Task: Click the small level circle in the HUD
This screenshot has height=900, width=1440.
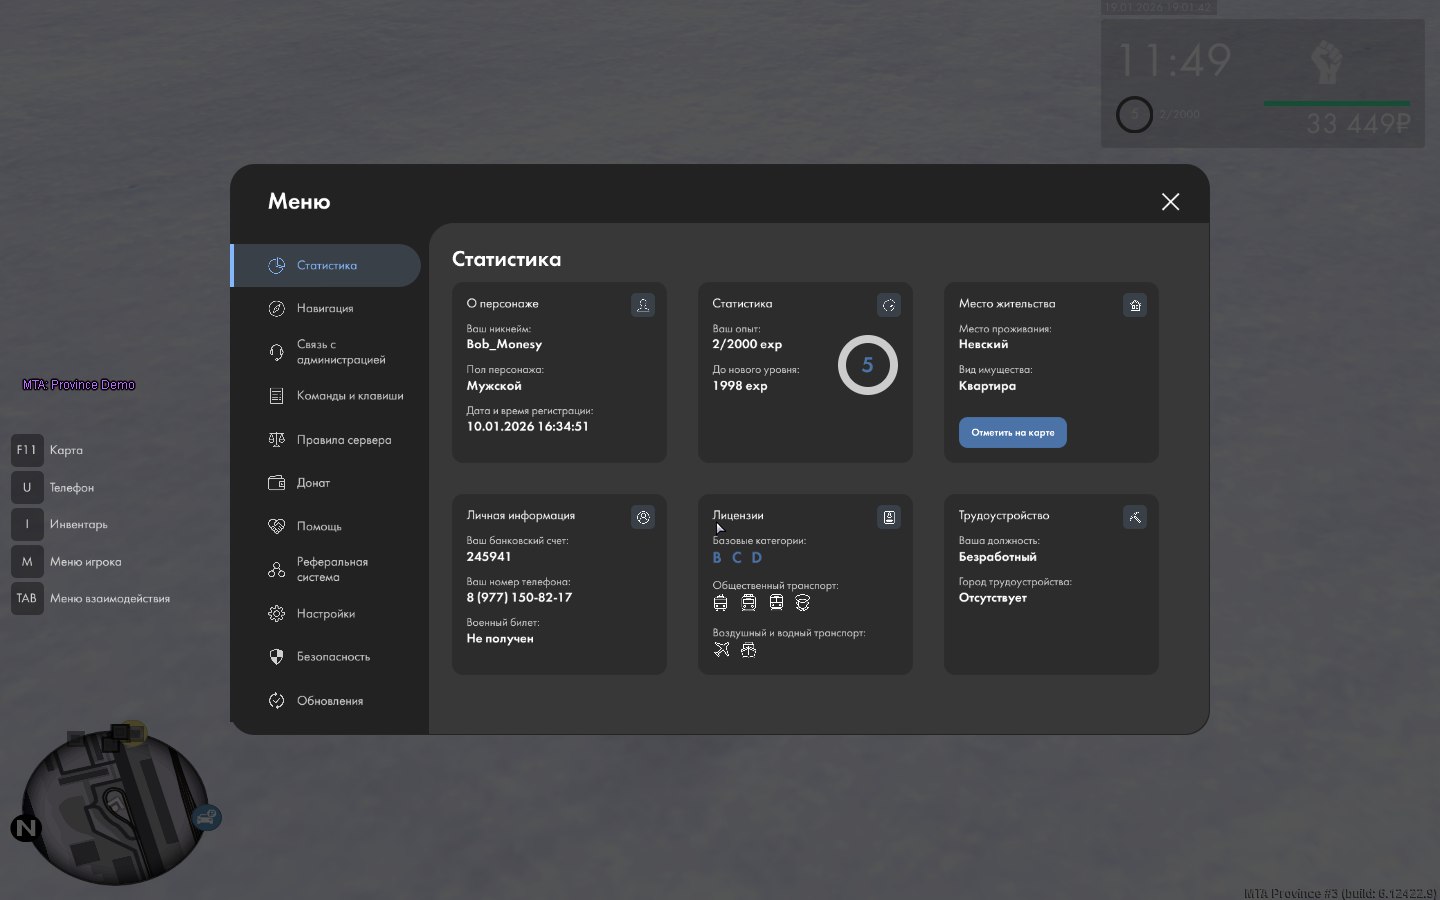Action: pyautogui.click(x=1134, y=114)
